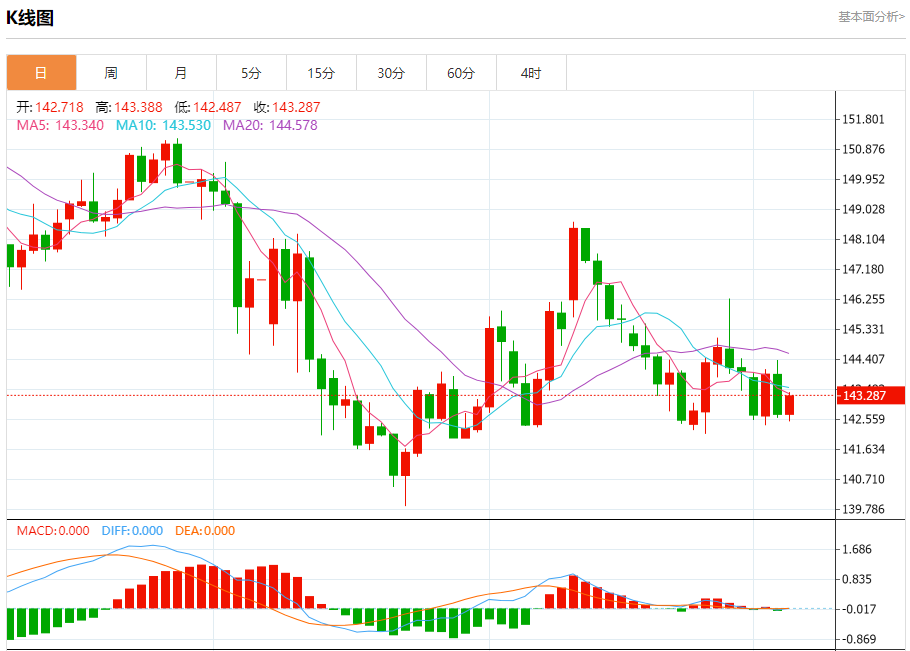Click the 0.835 MACD axis label
The image size is (910, 651).
(x=857, y=579)
